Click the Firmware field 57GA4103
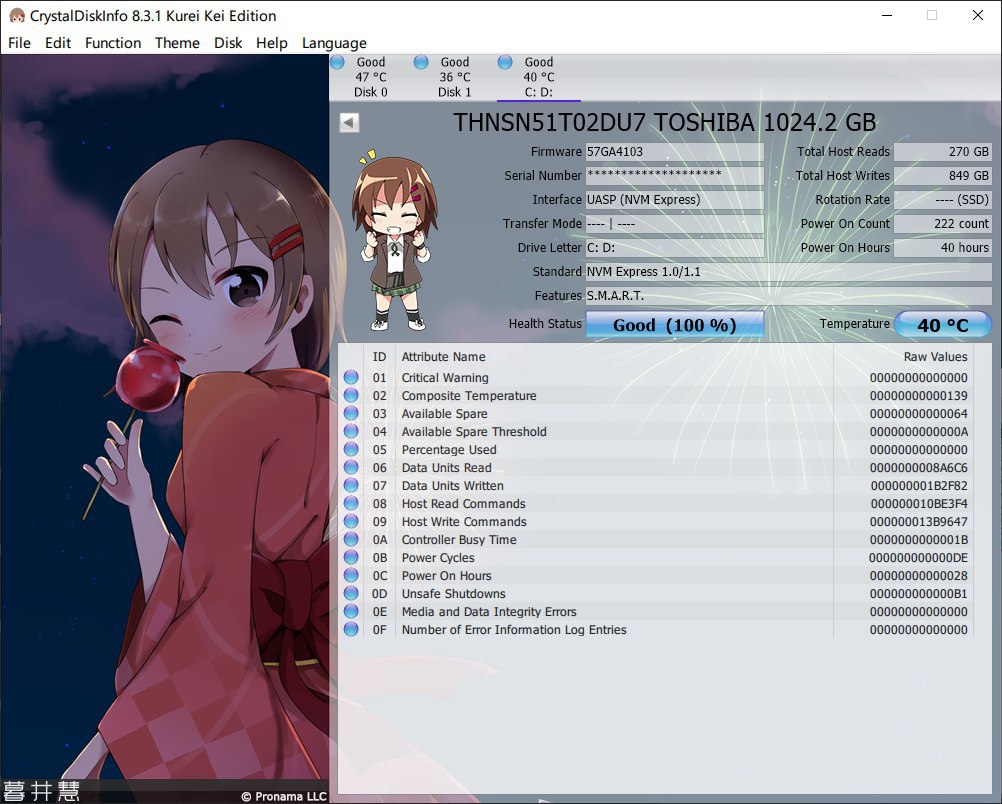Viewport: 1002px width, 804px height. [675, 151]
